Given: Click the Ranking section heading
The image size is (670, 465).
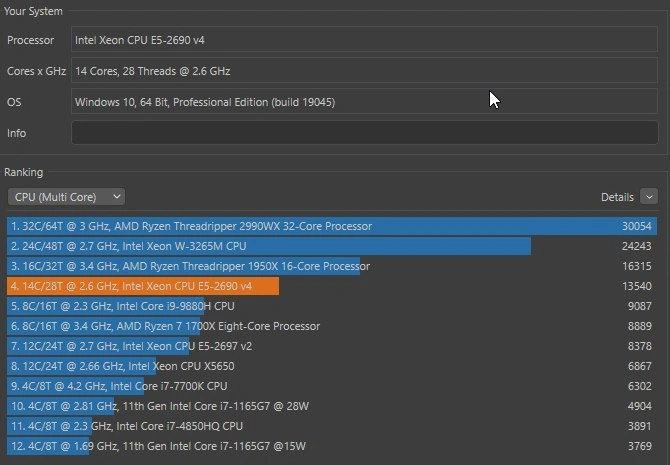Looking at the screenshot, I should 24,172.
